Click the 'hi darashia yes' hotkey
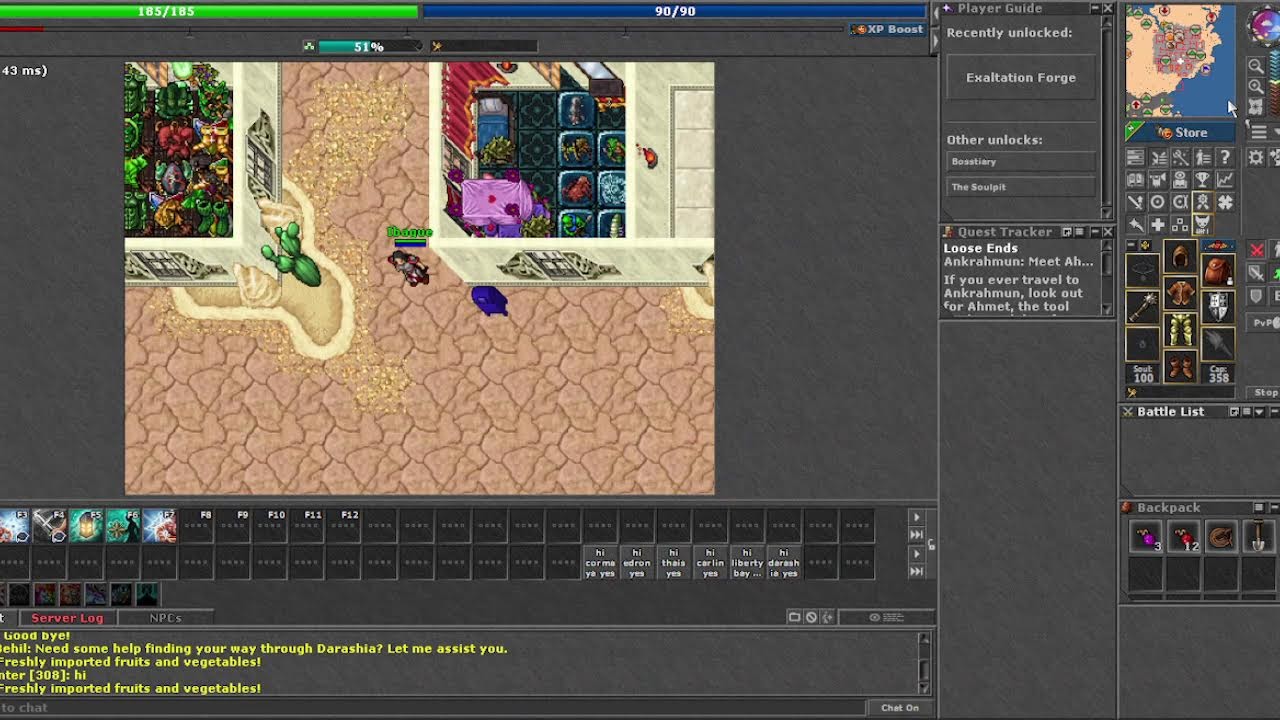The height and width of the screenshot is (720, 1280). pos(783,563)
